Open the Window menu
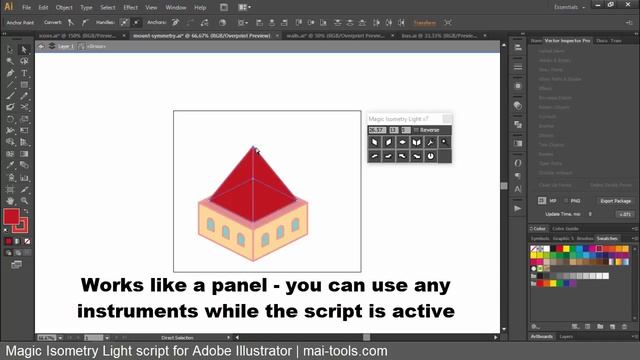 click(x=176, y=7)
